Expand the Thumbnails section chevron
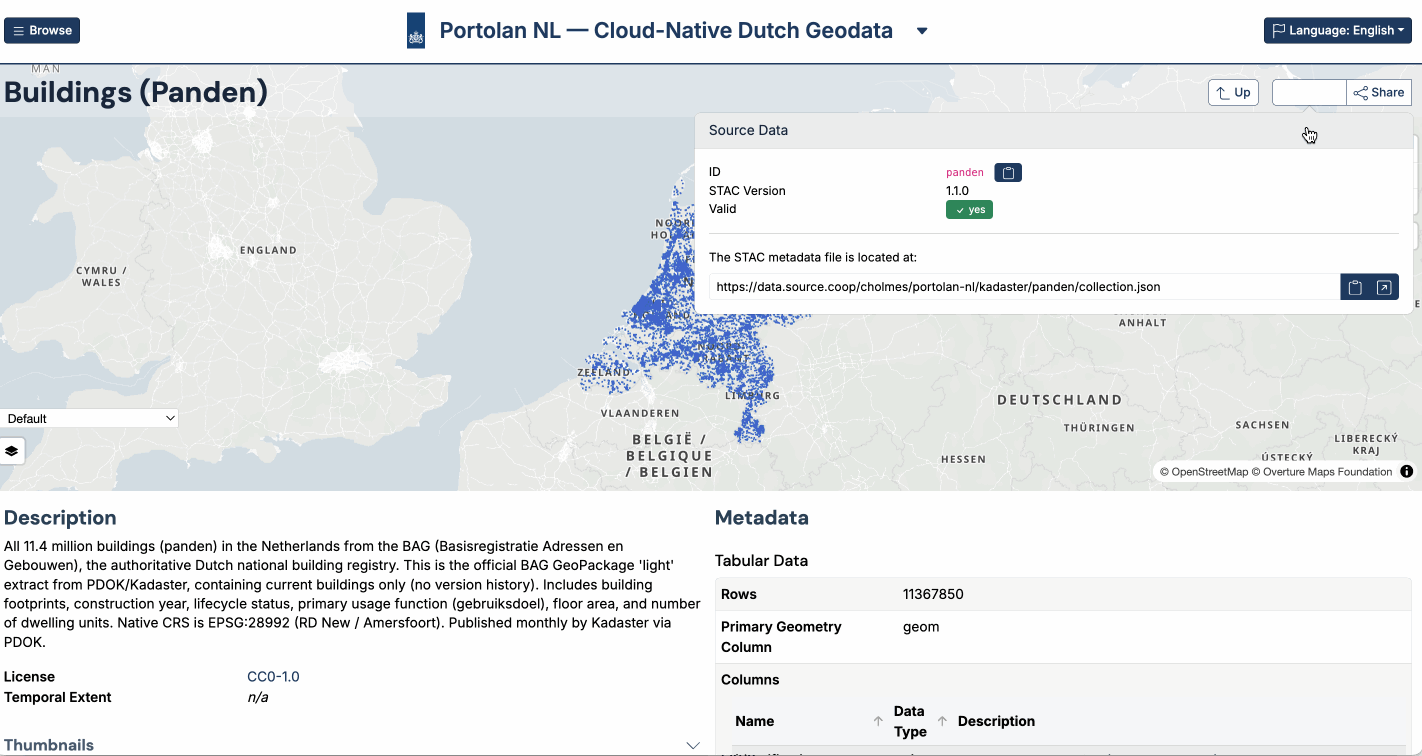 click(x=692, y=746)
